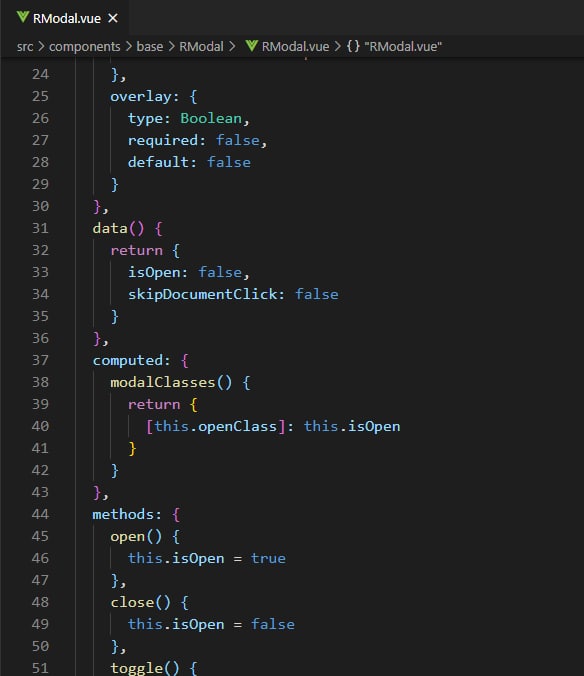Image resolution: width=584 pixels, height=676 pixels.
Task: Click yellow closing brace on line 41
Action: pos(132,448)
